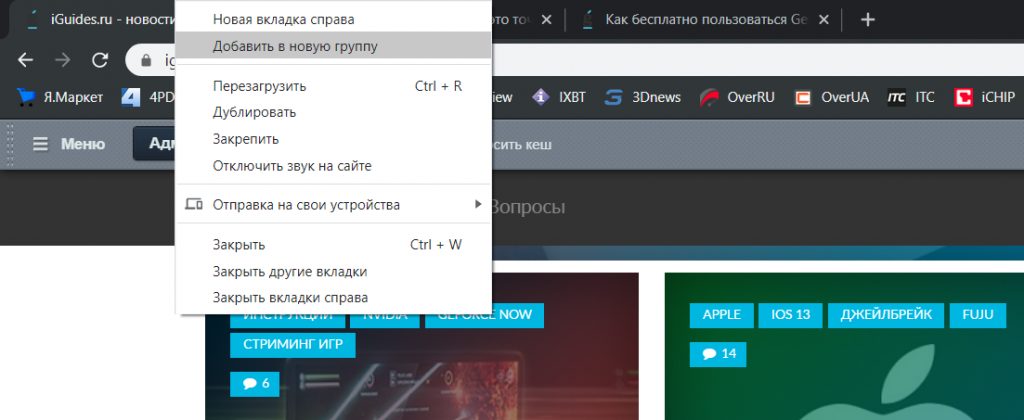Click the IOS 13 tag

point(790,315)
